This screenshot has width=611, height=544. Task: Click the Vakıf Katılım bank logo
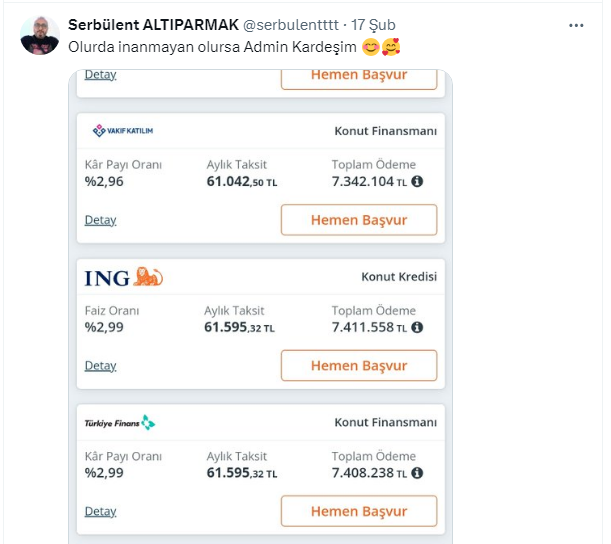click(123, 130)
